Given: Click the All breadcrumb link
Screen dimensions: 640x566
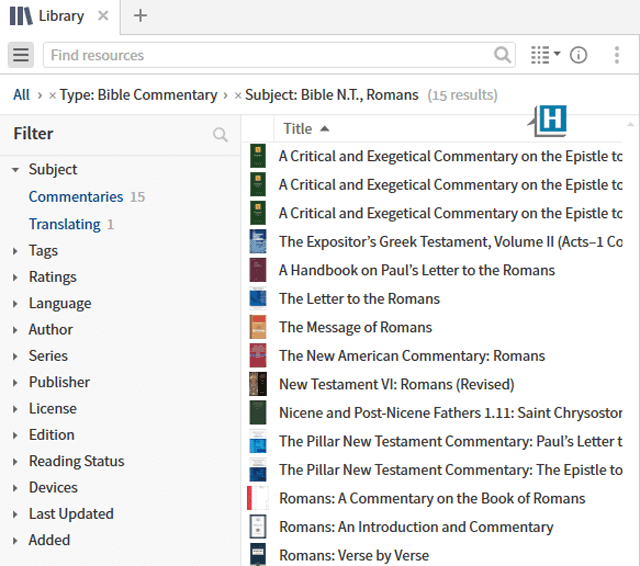Looking at the screenshot, I should (21, 95).
